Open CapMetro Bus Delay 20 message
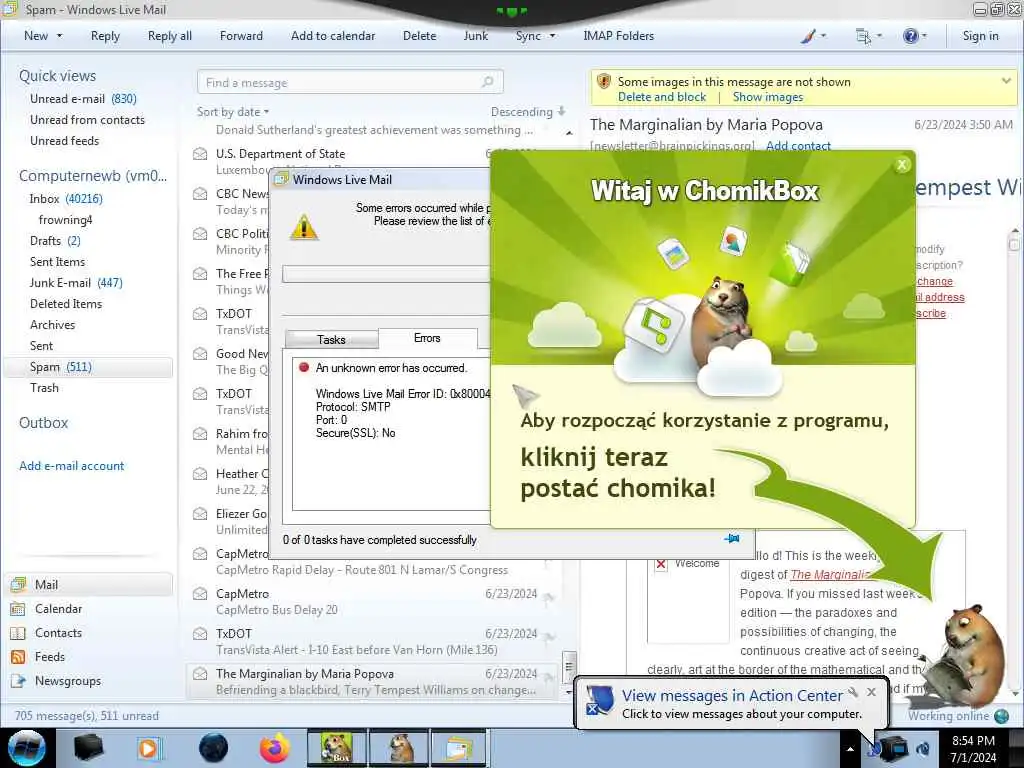The width and height of the screenshot is (1024, 768). click(372, 601)
